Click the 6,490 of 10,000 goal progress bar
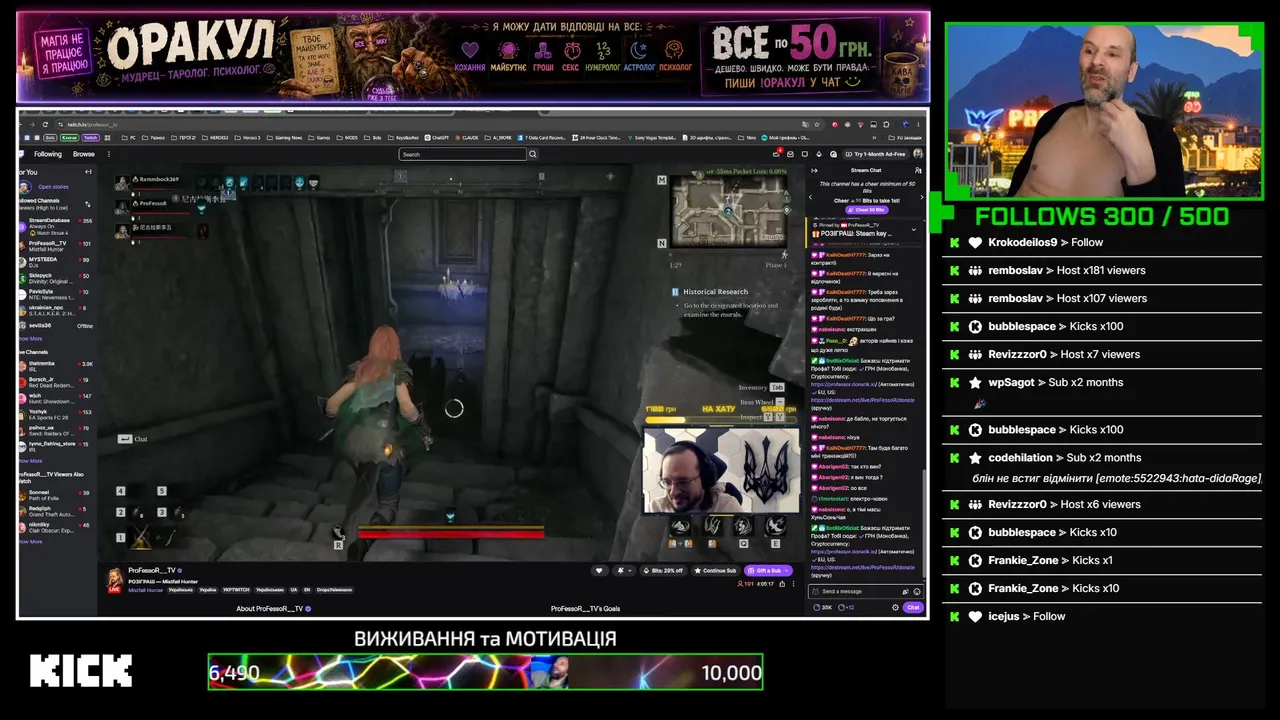Viewport: 1280px width, 720px height. (485, 672)
